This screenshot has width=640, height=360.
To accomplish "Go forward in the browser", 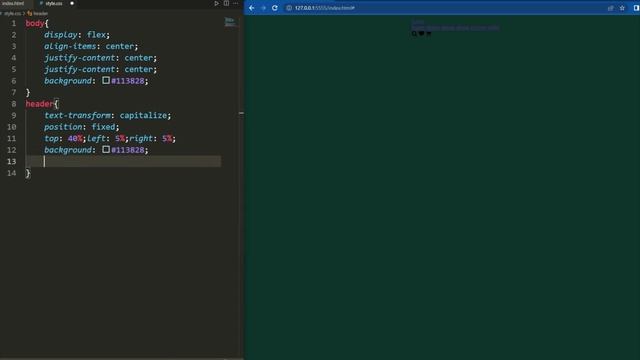I will [x=263, y=8].
